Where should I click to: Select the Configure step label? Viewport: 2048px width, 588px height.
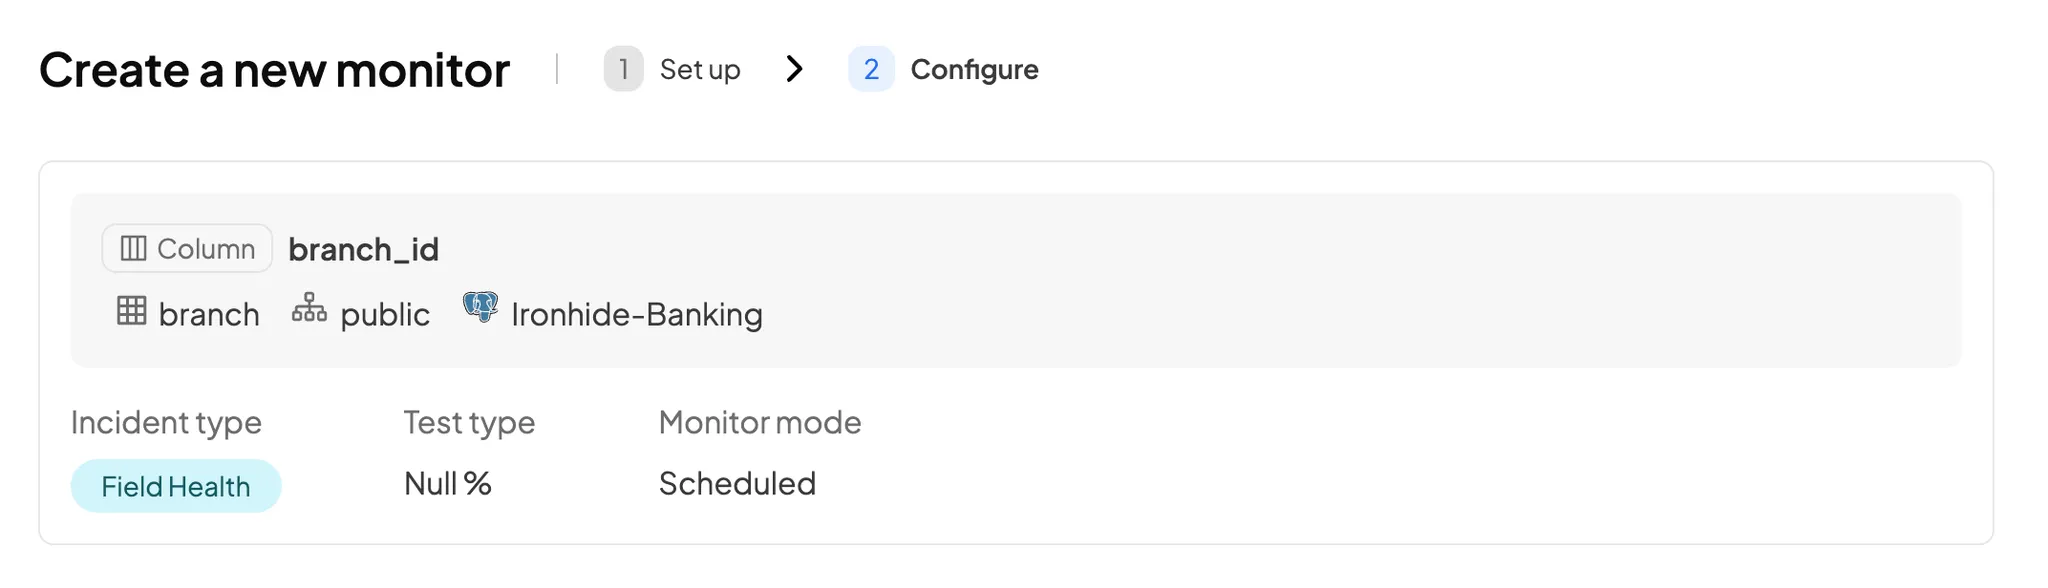974,69
